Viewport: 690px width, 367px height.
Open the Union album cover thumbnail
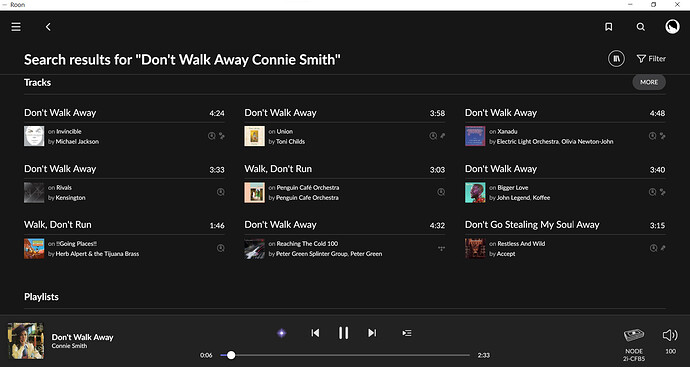click(x=254, y=136)
